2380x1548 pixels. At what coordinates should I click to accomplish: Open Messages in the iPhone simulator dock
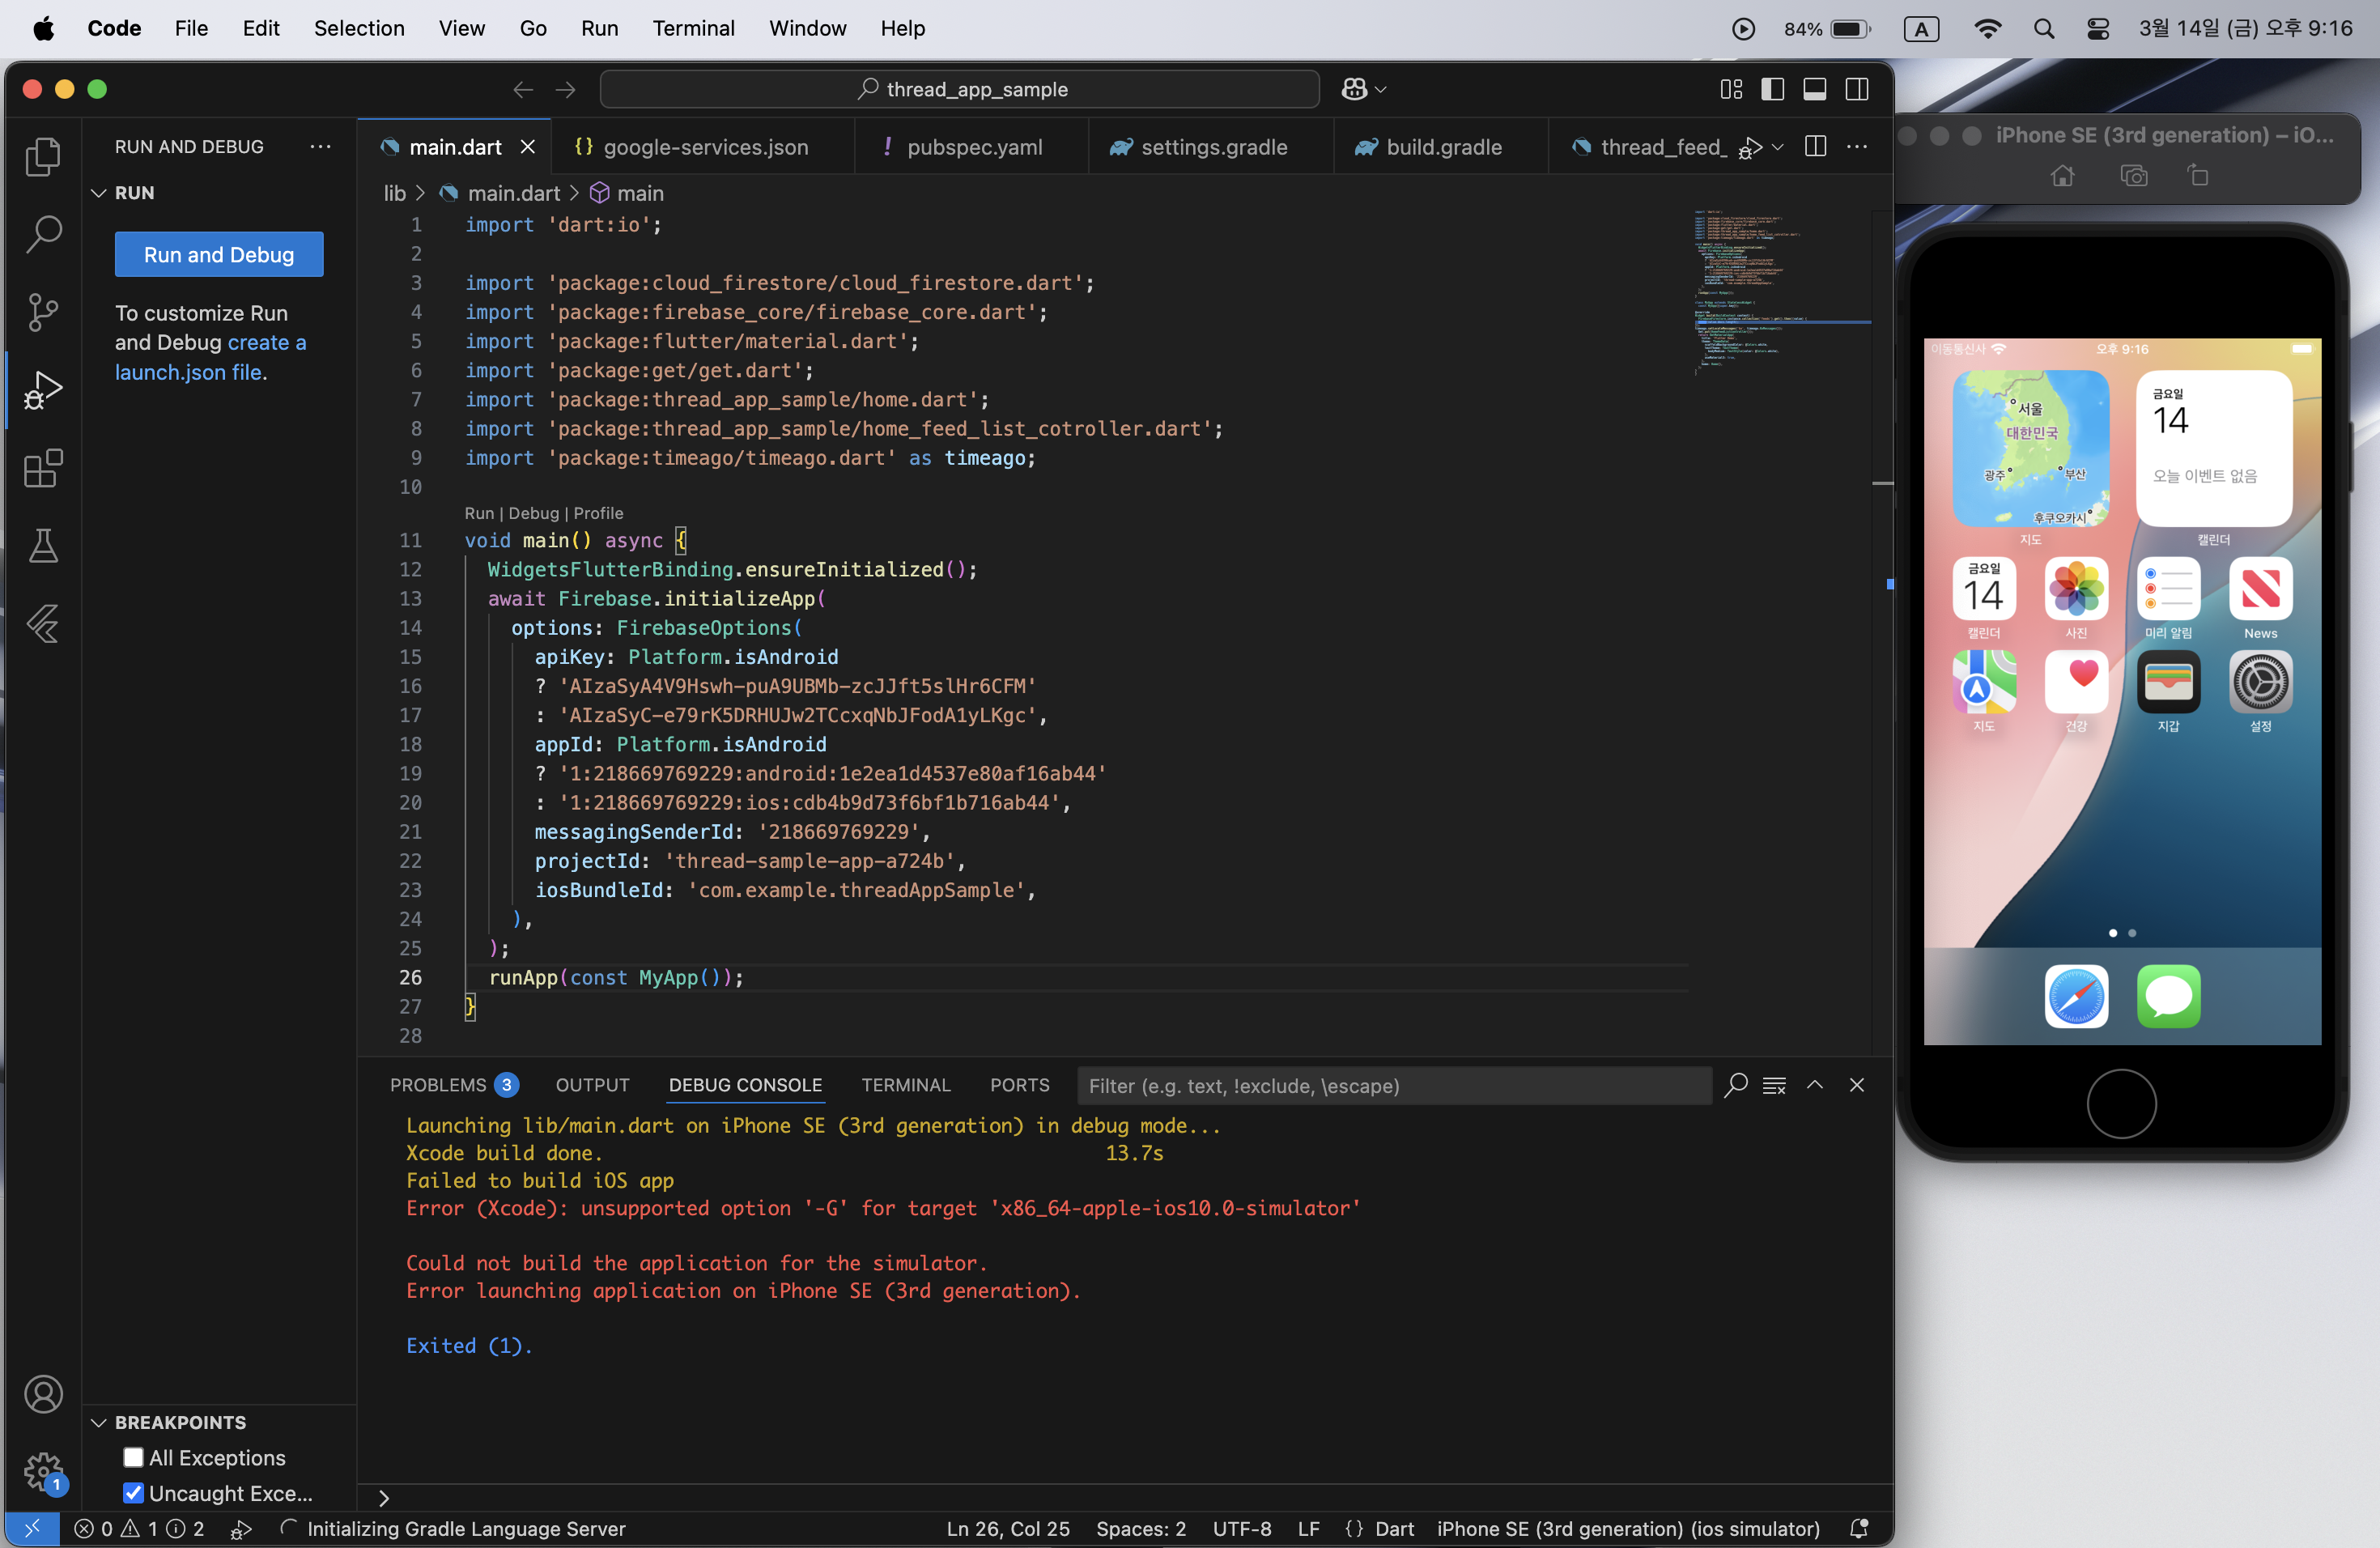point(2168,996)
